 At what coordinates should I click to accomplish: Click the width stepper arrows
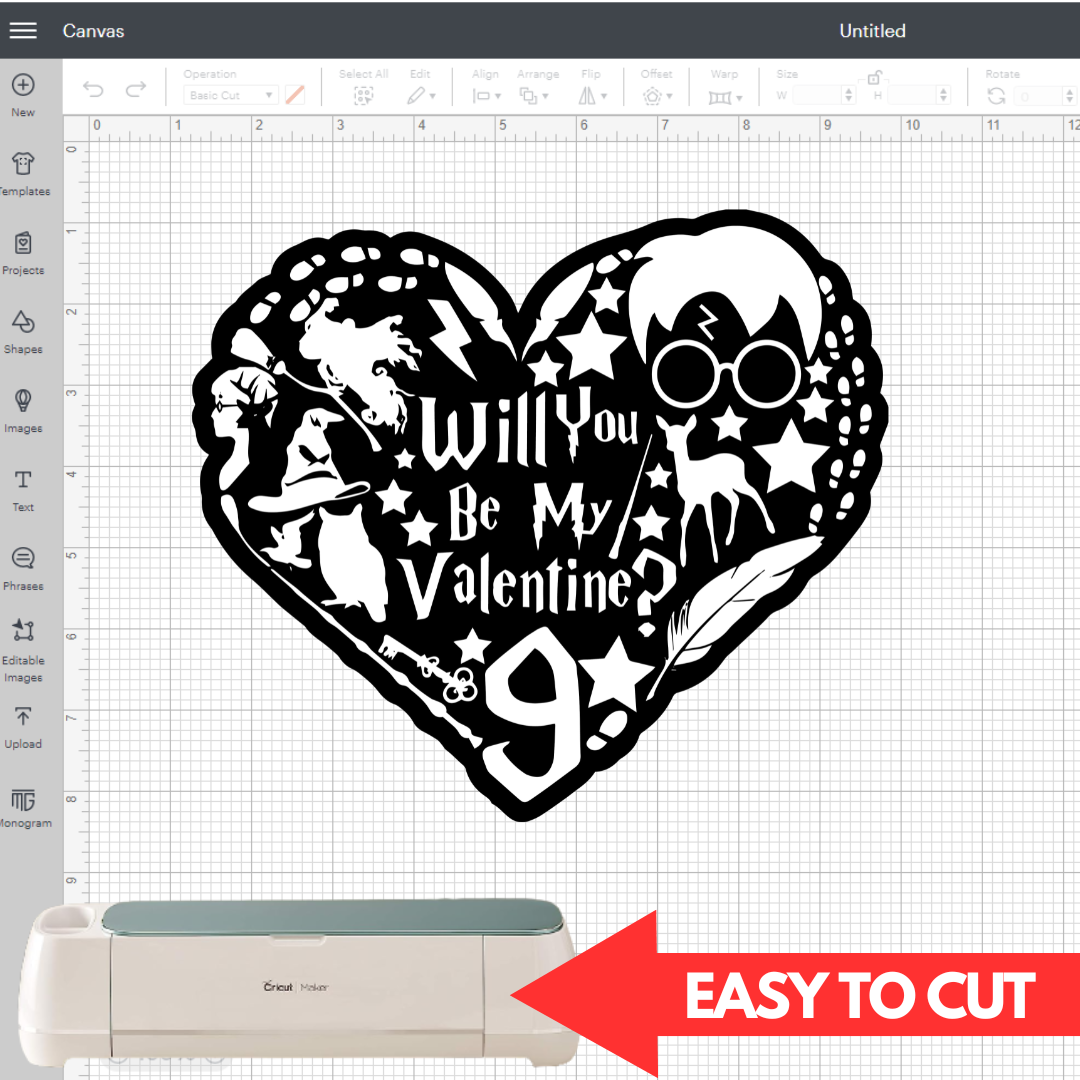click(849, 95)
